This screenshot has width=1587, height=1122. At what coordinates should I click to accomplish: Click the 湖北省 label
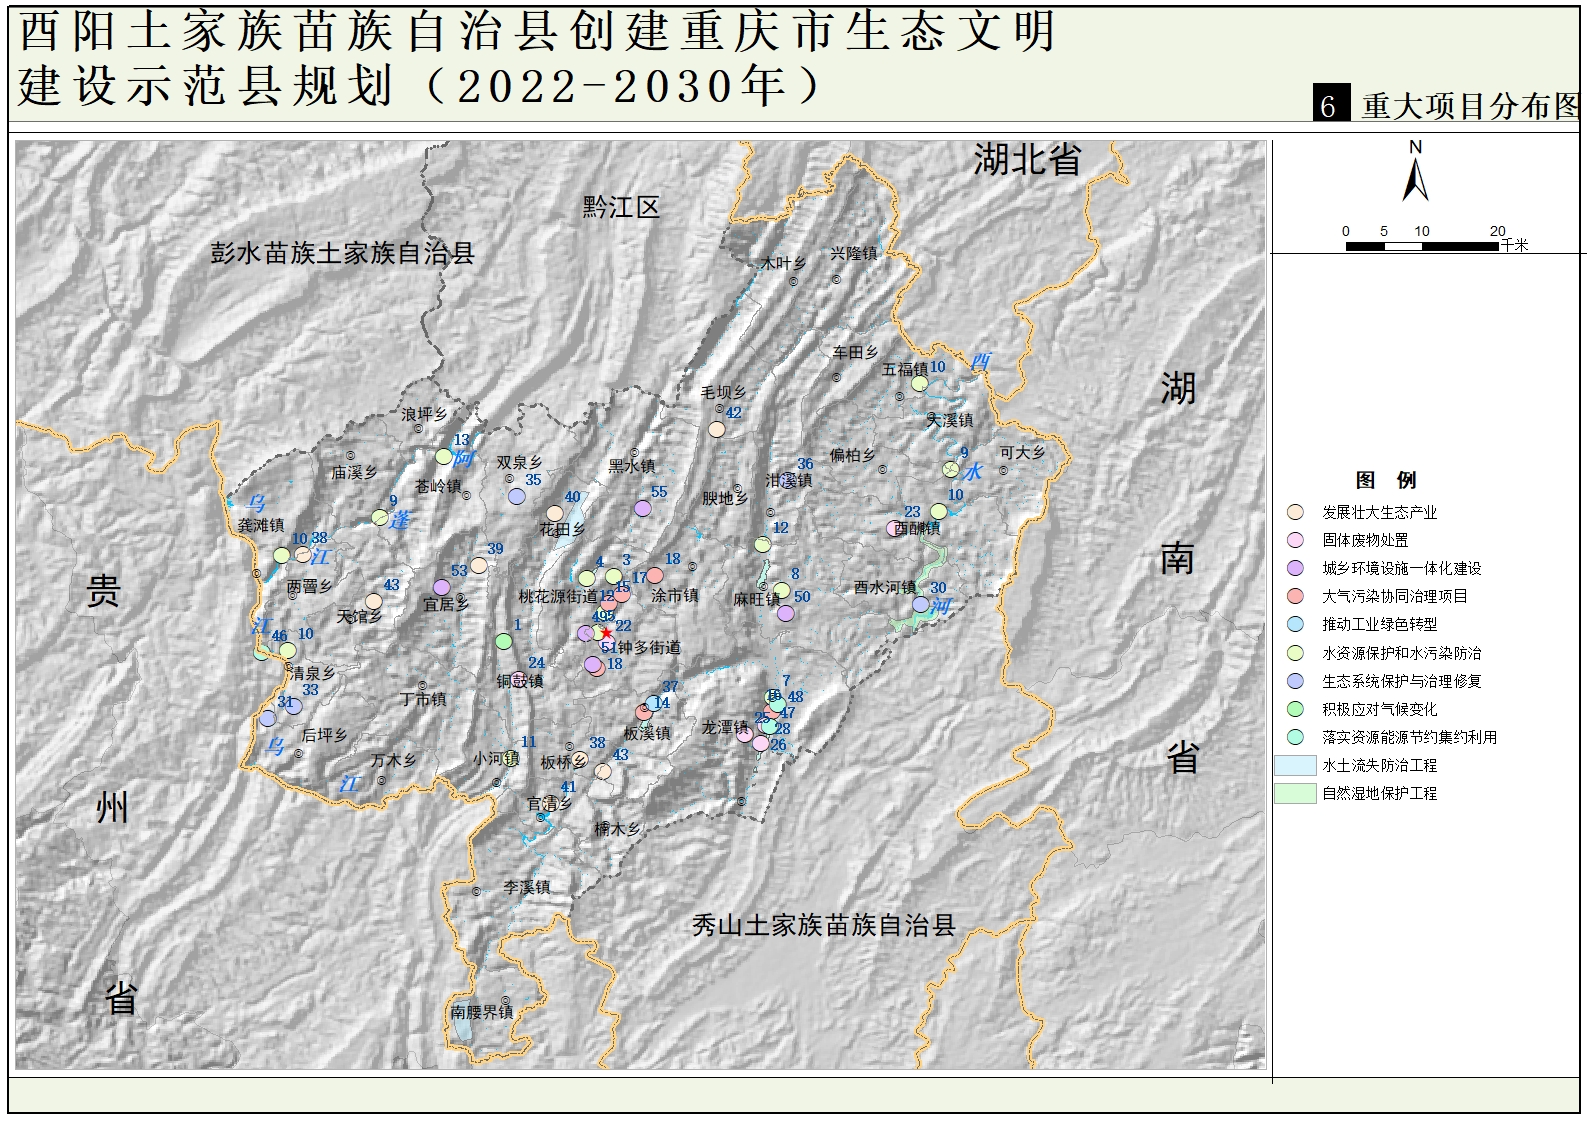1027,159
